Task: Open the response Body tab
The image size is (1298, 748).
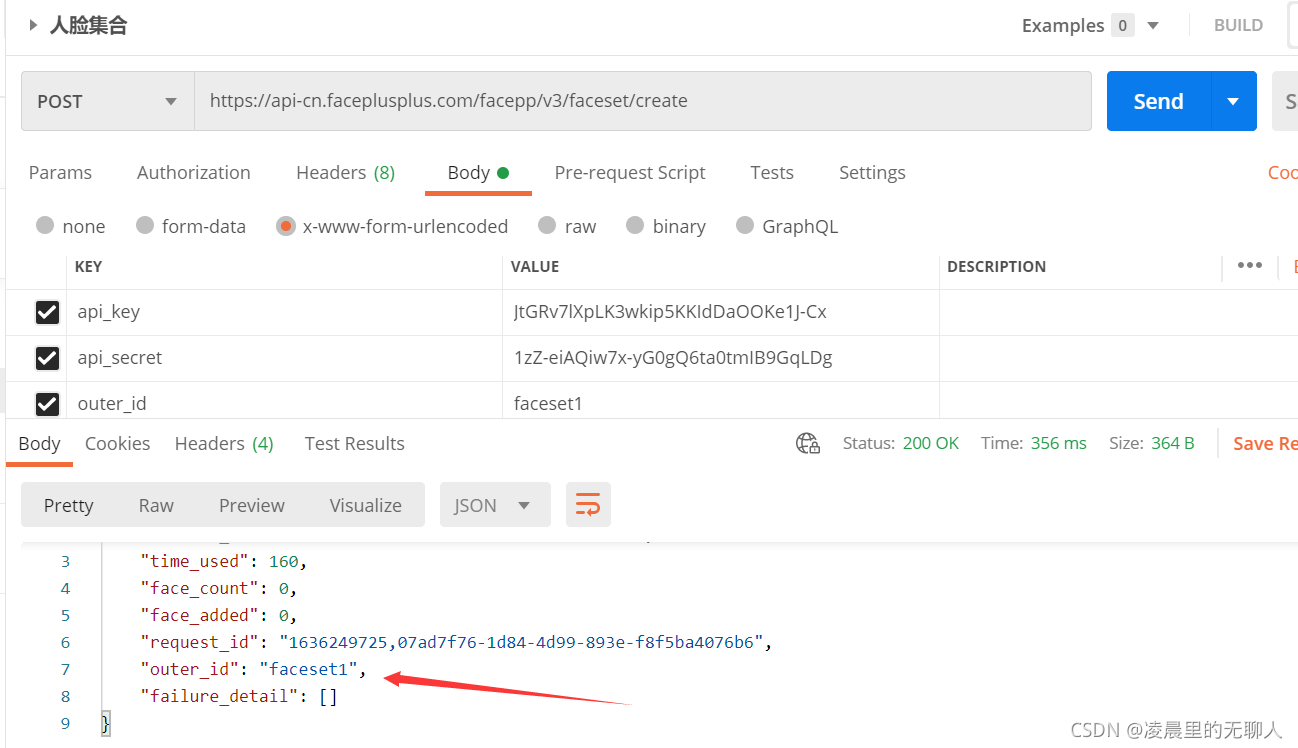Action: (40, 444)
